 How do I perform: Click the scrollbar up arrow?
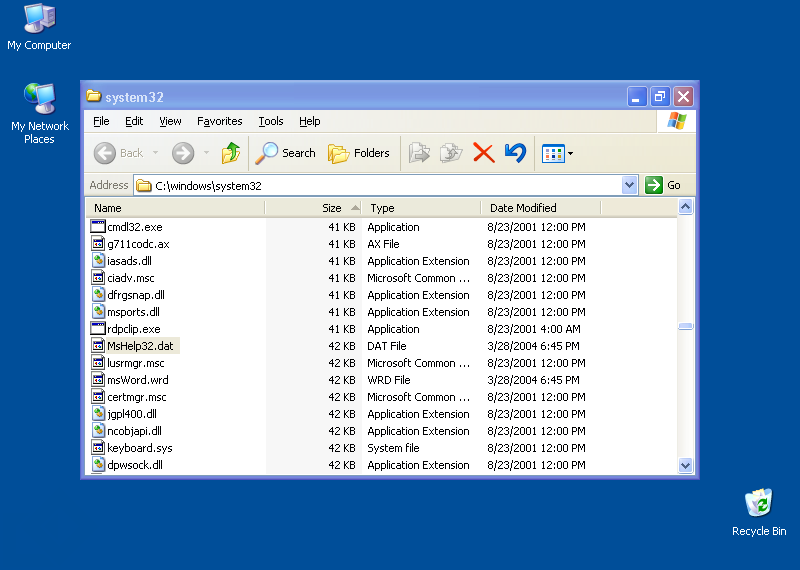pyautogui.click(x=685, y=207)
